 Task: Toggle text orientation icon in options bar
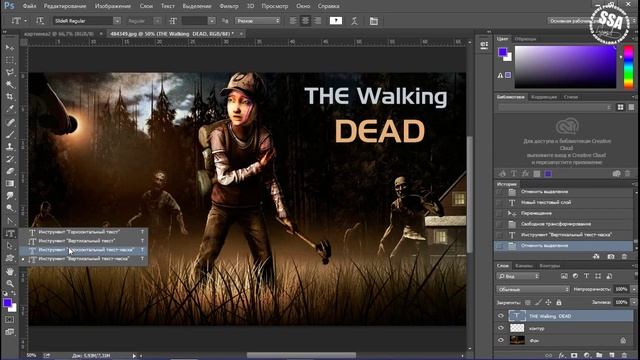click(x=40, y=20)
